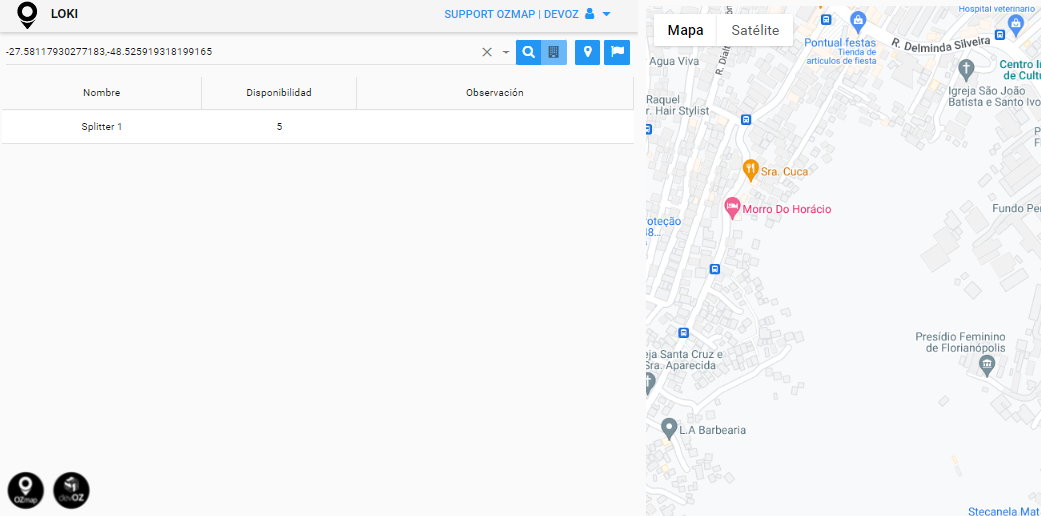
Task: Open the OZmap round logo button
Action: point(25,491)
